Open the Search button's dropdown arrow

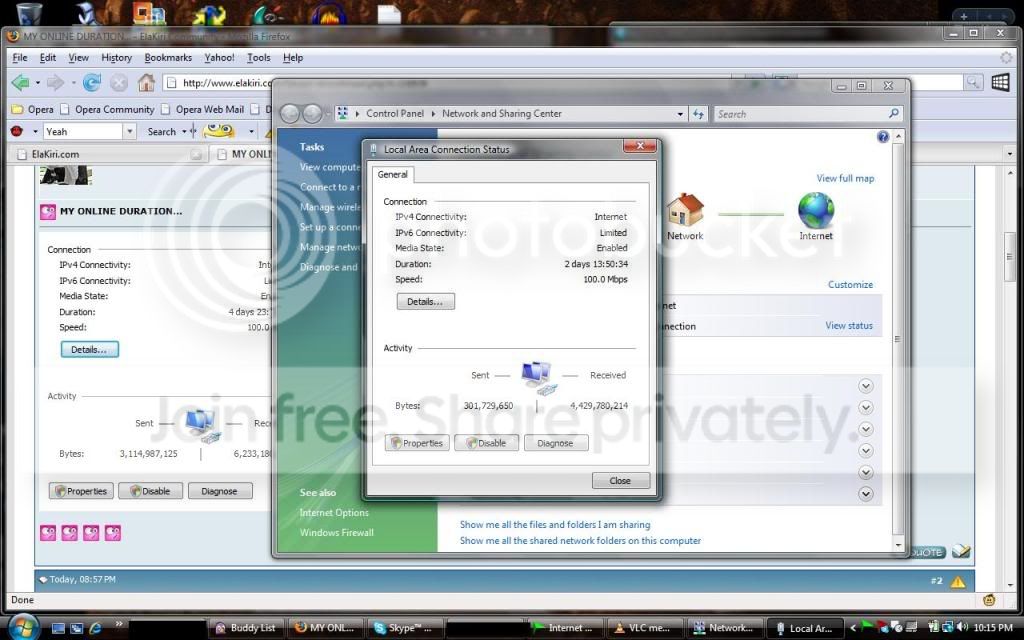click(x=184, y=131)
